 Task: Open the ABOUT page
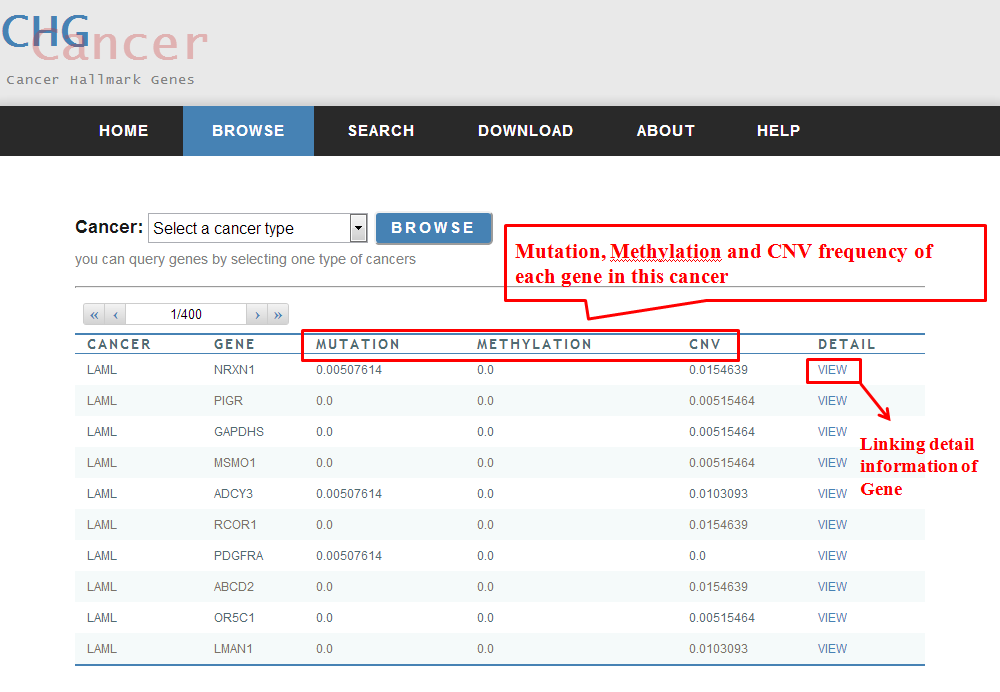tap(665, 131)
